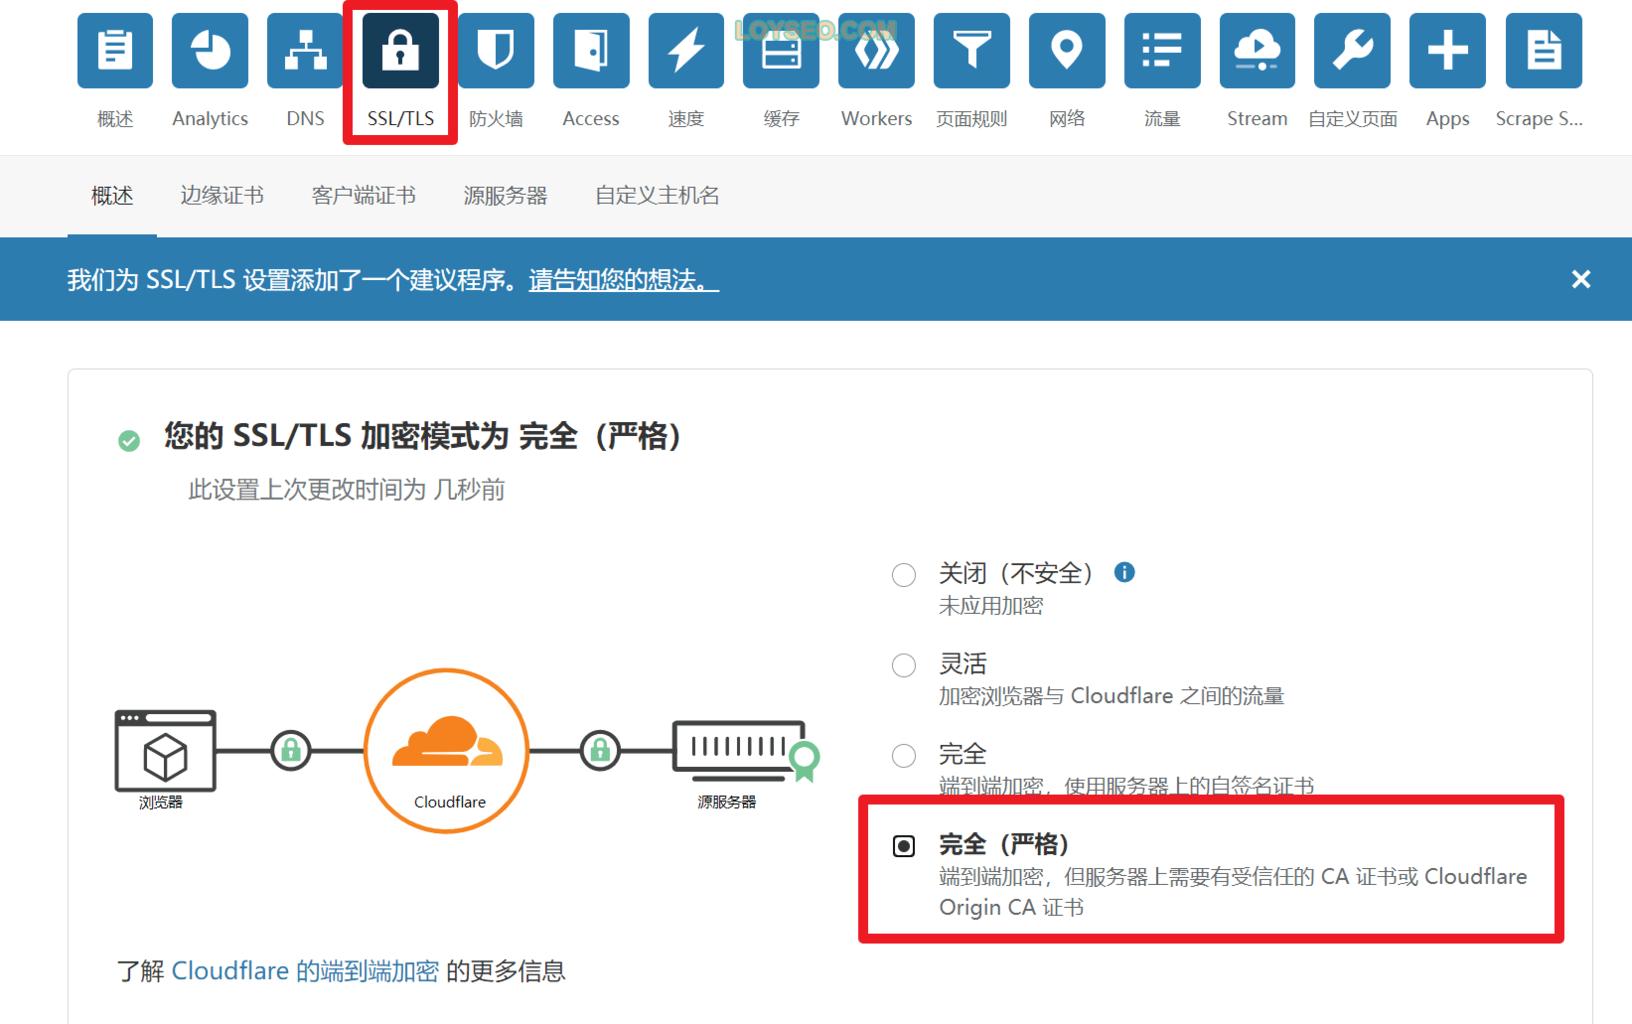1632x1024 pixels.
Task: Select the 完全 encryption mode
Action: pos(903,755)
